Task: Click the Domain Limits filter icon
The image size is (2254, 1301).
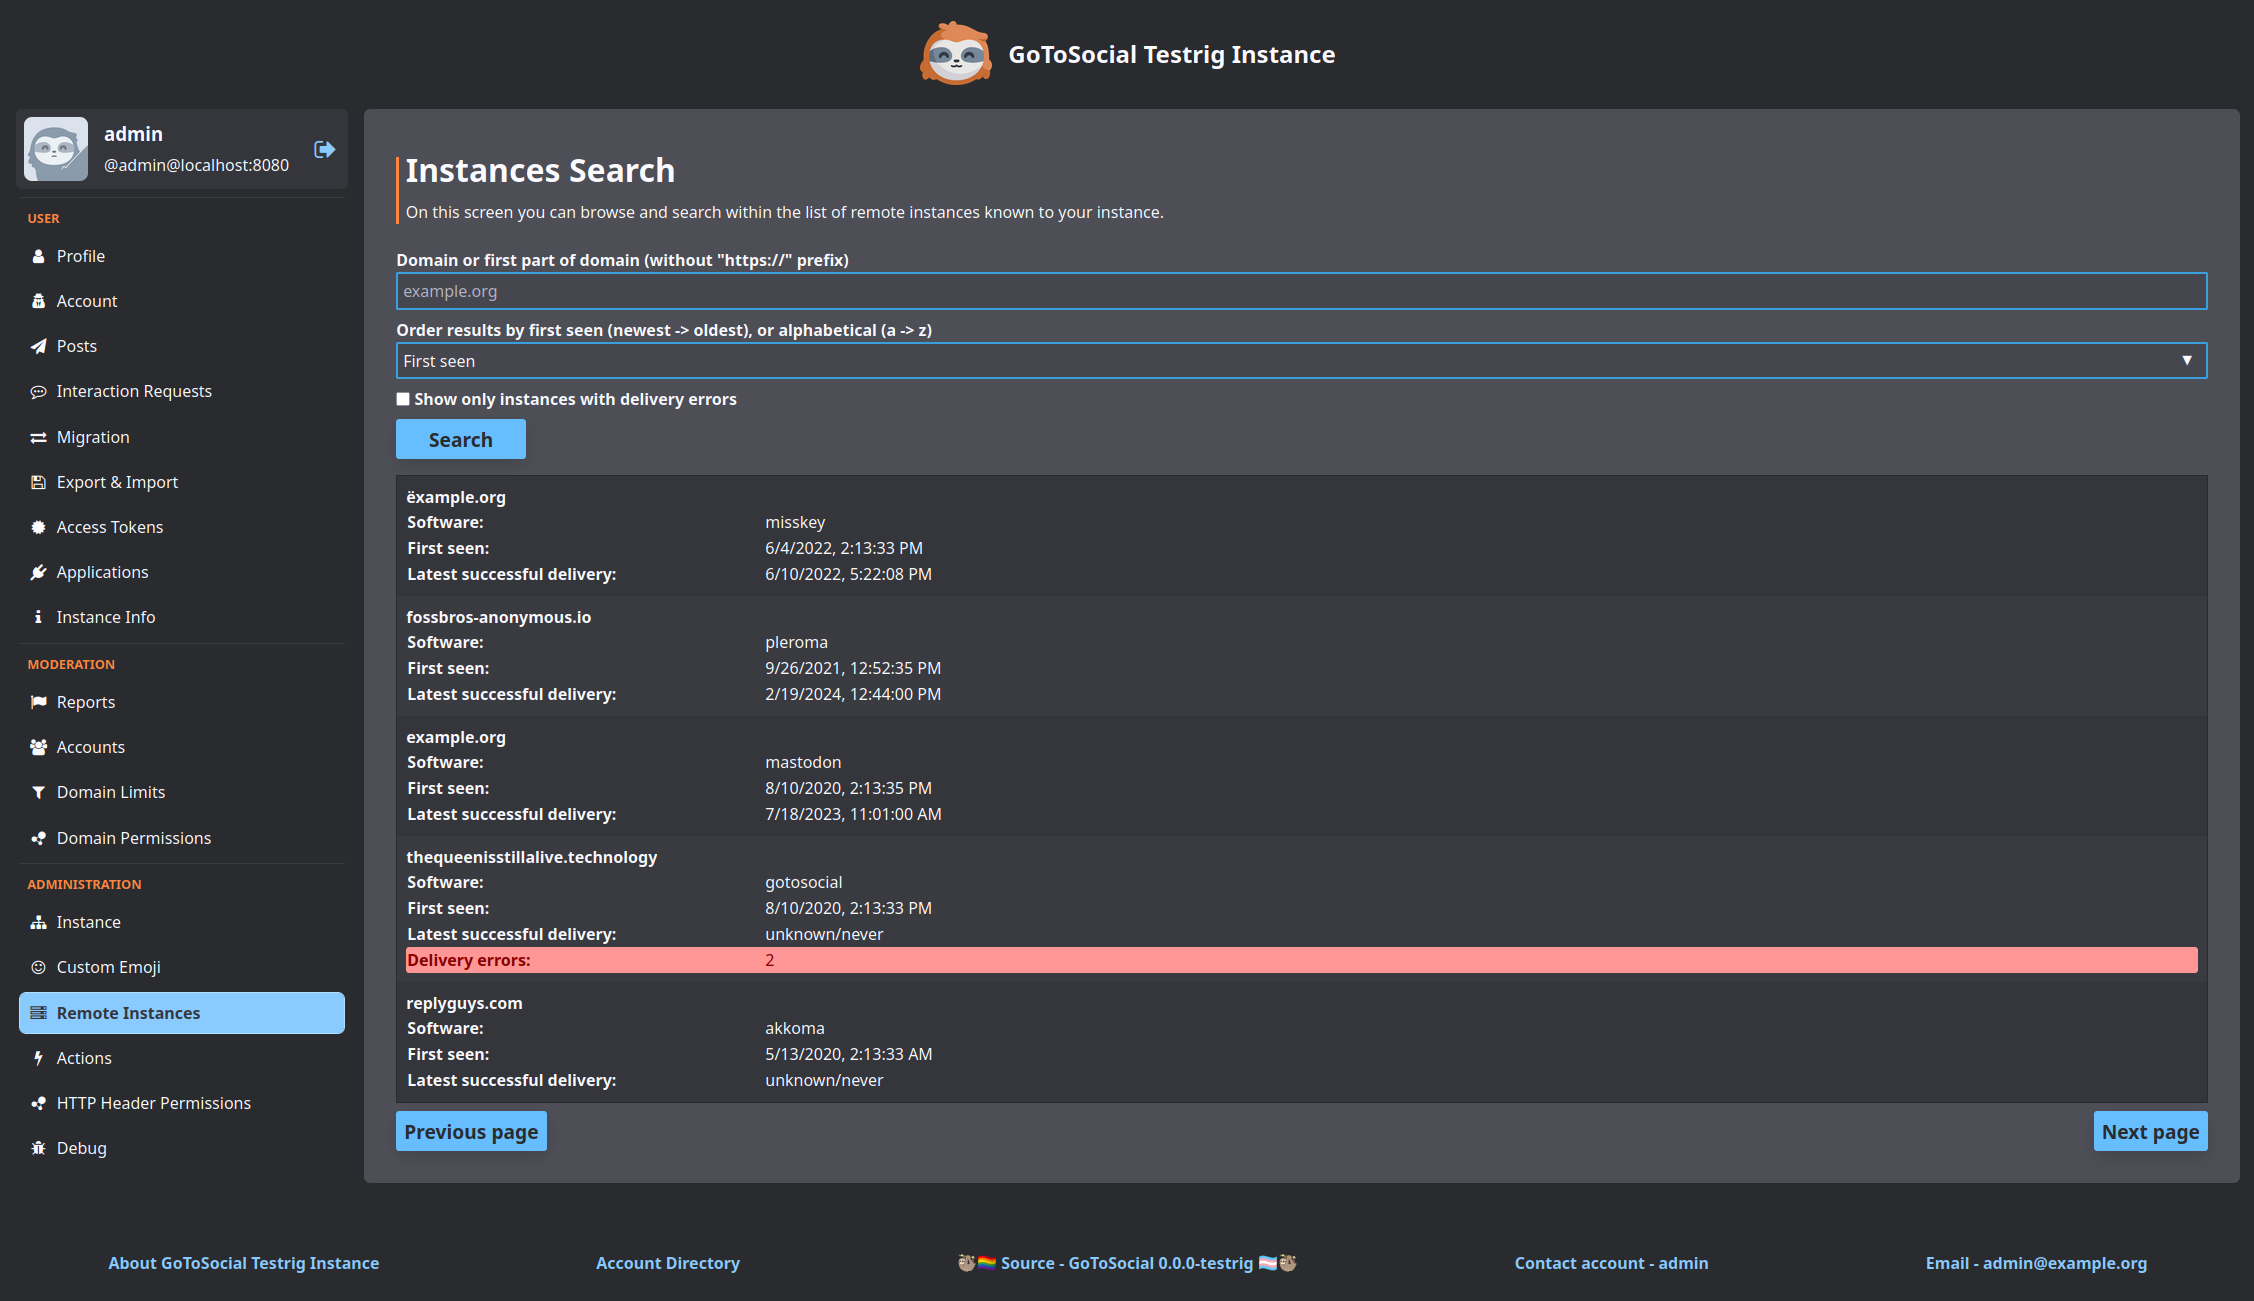Action: click(x=38, y=792)
